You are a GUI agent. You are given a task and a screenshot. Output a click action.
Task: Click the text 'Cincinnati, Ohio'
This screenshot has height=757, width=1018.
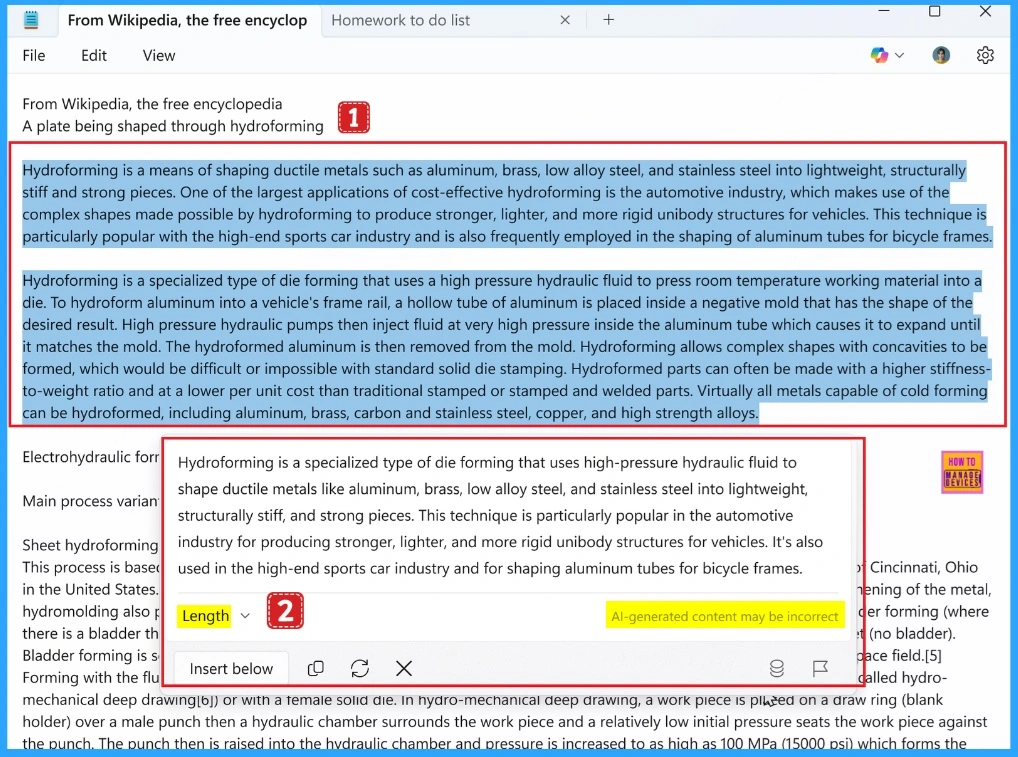pyautogui.click(x=923, y=567)
